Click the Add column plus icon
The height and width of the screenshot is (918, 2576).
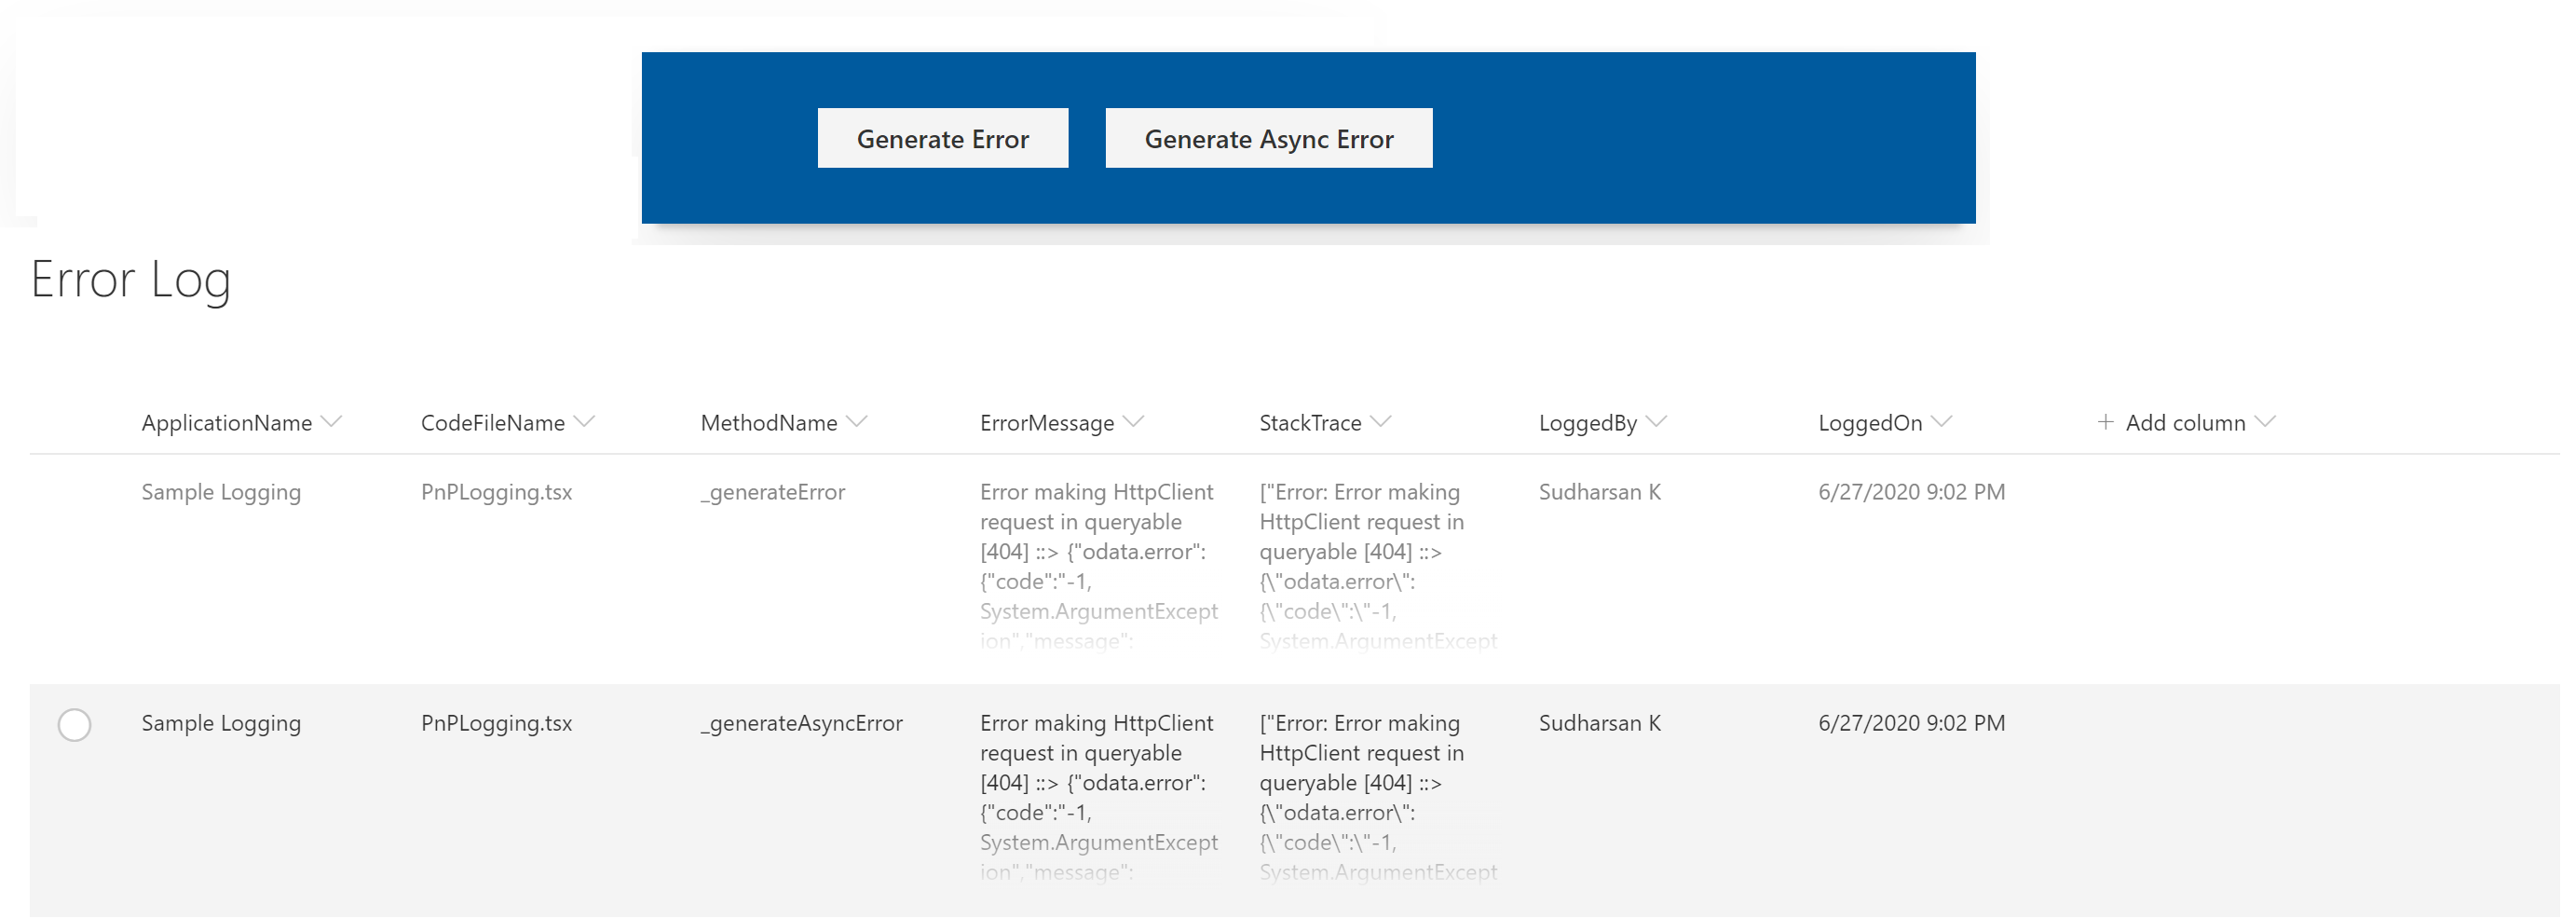click(x=2106, y=422)
